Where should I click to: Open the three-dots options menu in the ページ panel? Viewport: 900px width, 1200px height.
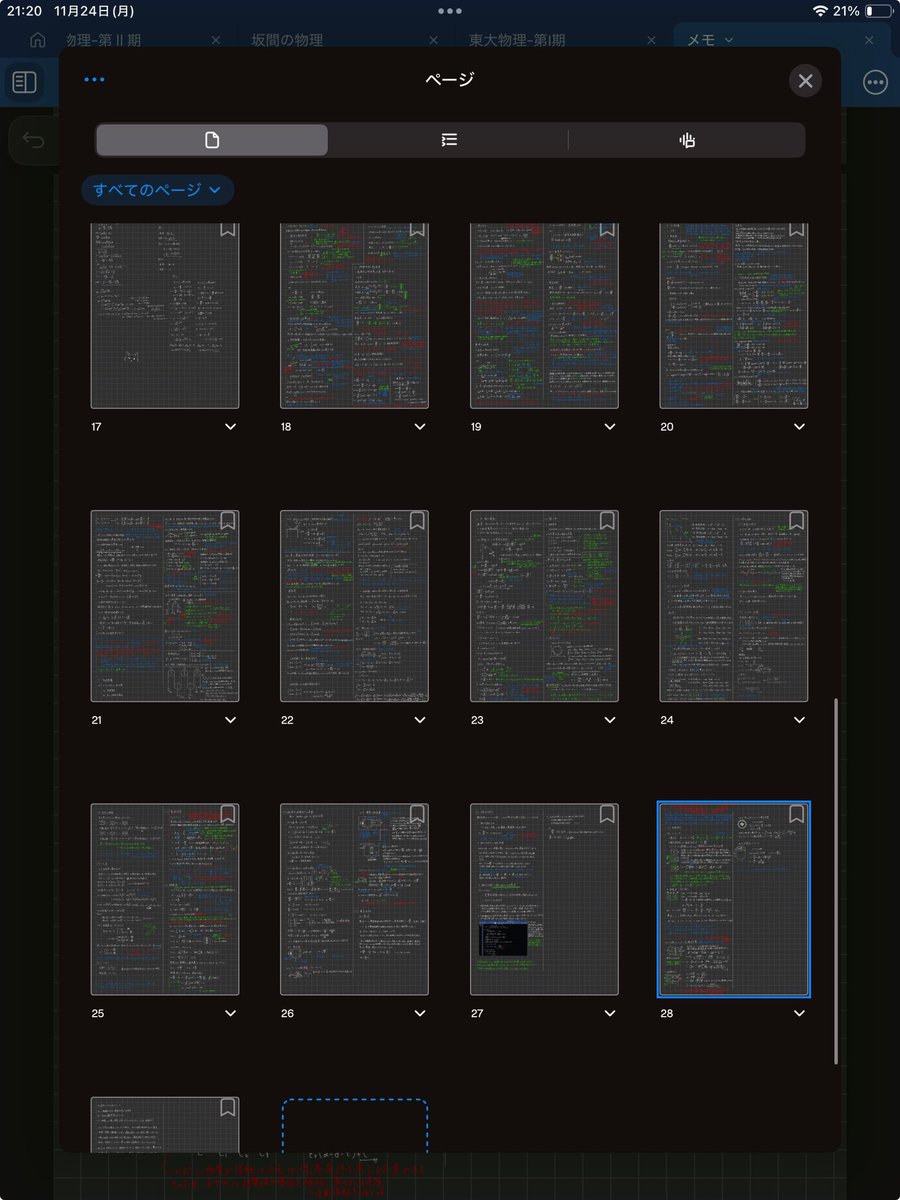click(x=95, y=80)
